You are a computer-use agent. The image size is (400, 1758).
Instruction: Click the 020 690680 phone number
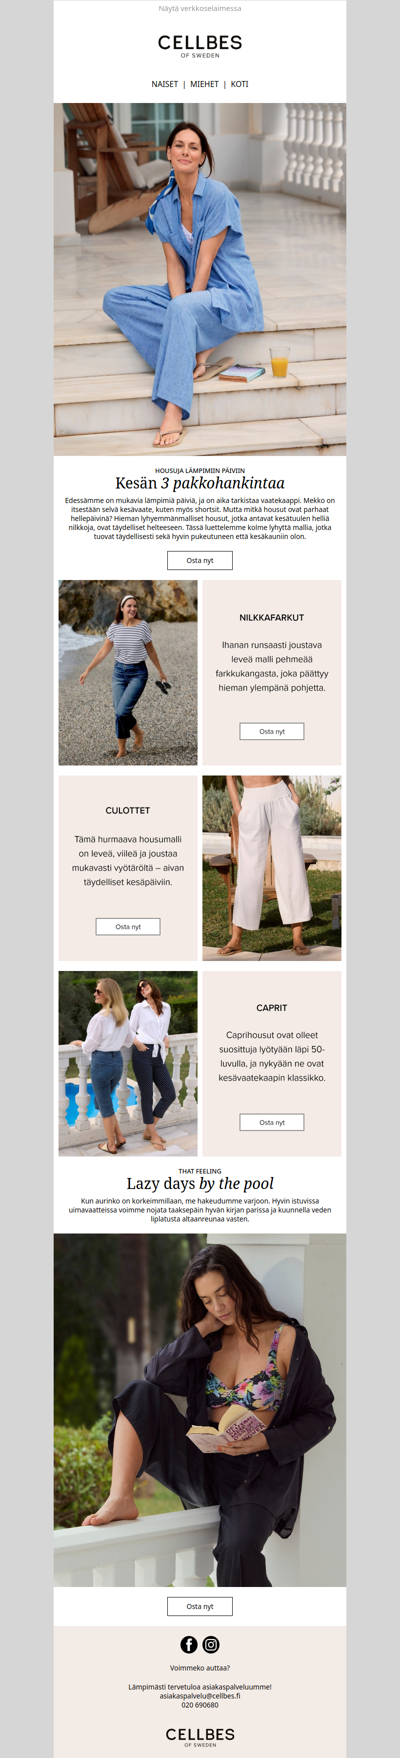200,1705
